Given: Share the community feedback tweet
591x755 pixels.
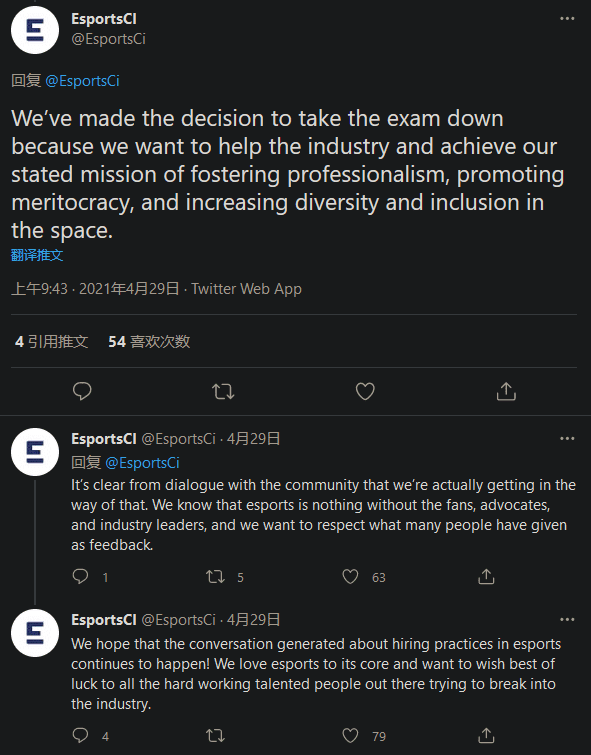Looking at the screenshot, I should tap(486, 576).
